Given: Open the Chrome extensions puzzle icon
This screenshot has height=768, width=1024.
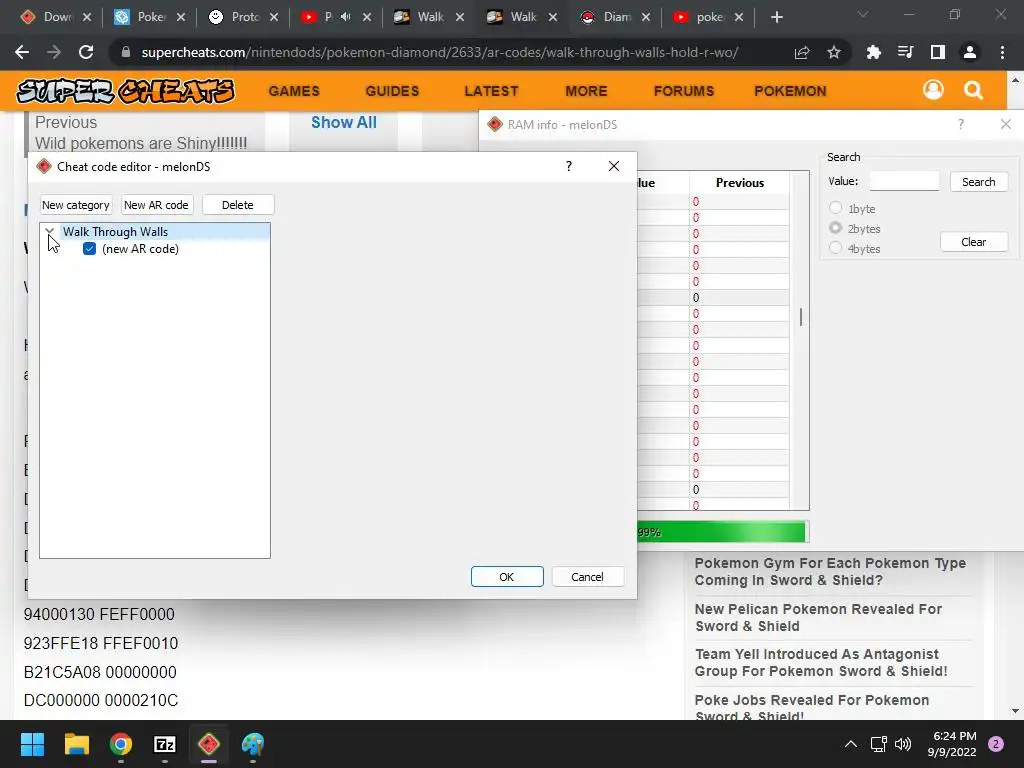Looking at the screenshot, I should (873, 52).
